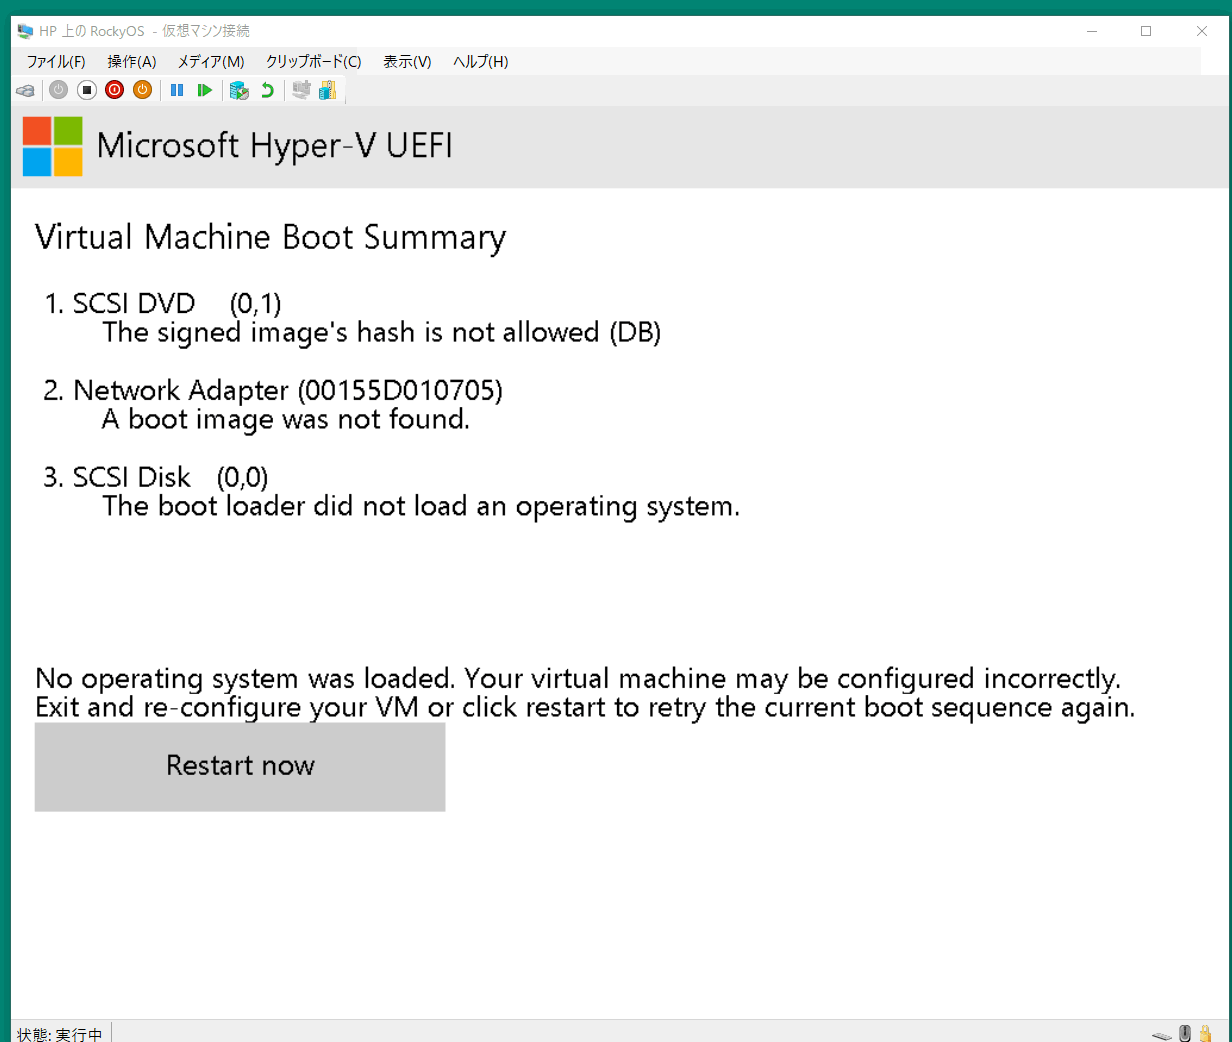The height and width of the screenshot is (1042, 1232).
Task: Click the Enhanced Session monitor icon
Action: coord(301,90)
